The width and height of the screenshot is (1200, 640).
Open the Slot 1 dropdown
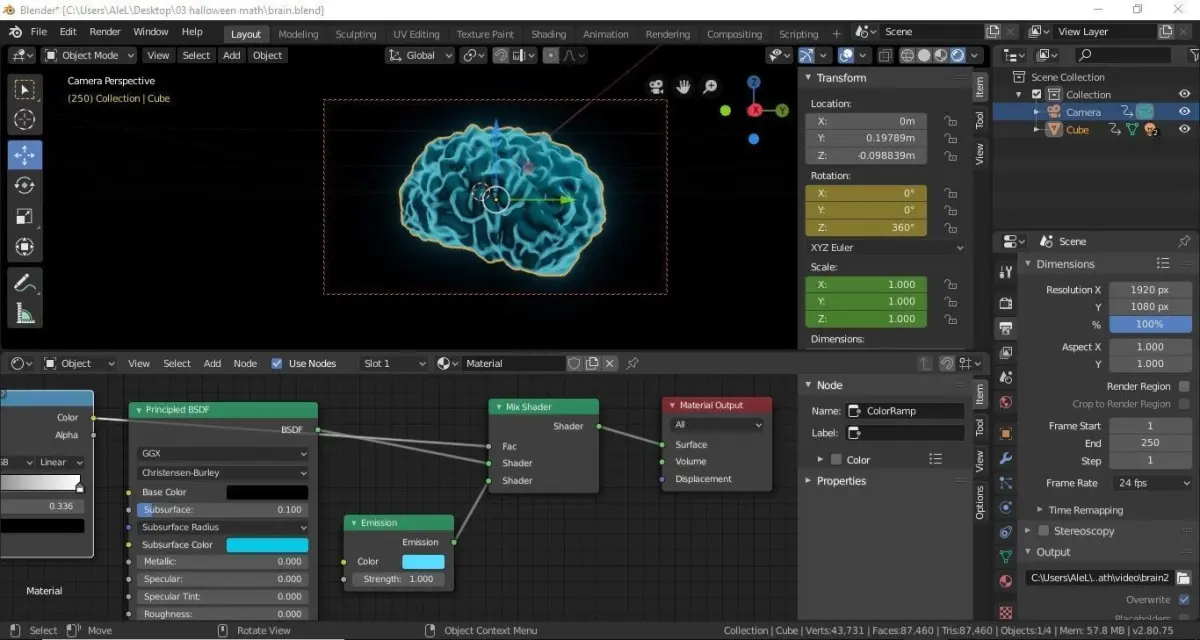click(x=394, y=363)
